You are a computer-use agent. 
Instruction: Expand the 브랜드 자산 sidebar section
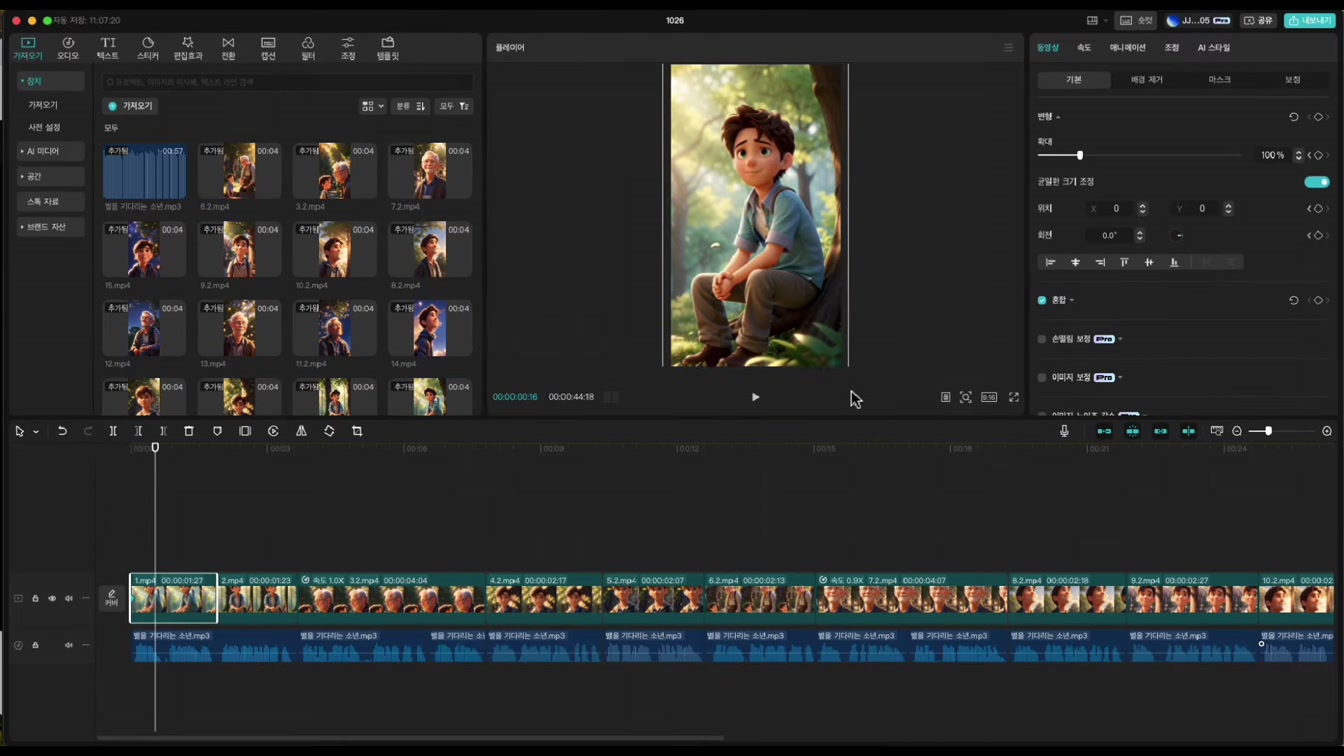(50, 227)
